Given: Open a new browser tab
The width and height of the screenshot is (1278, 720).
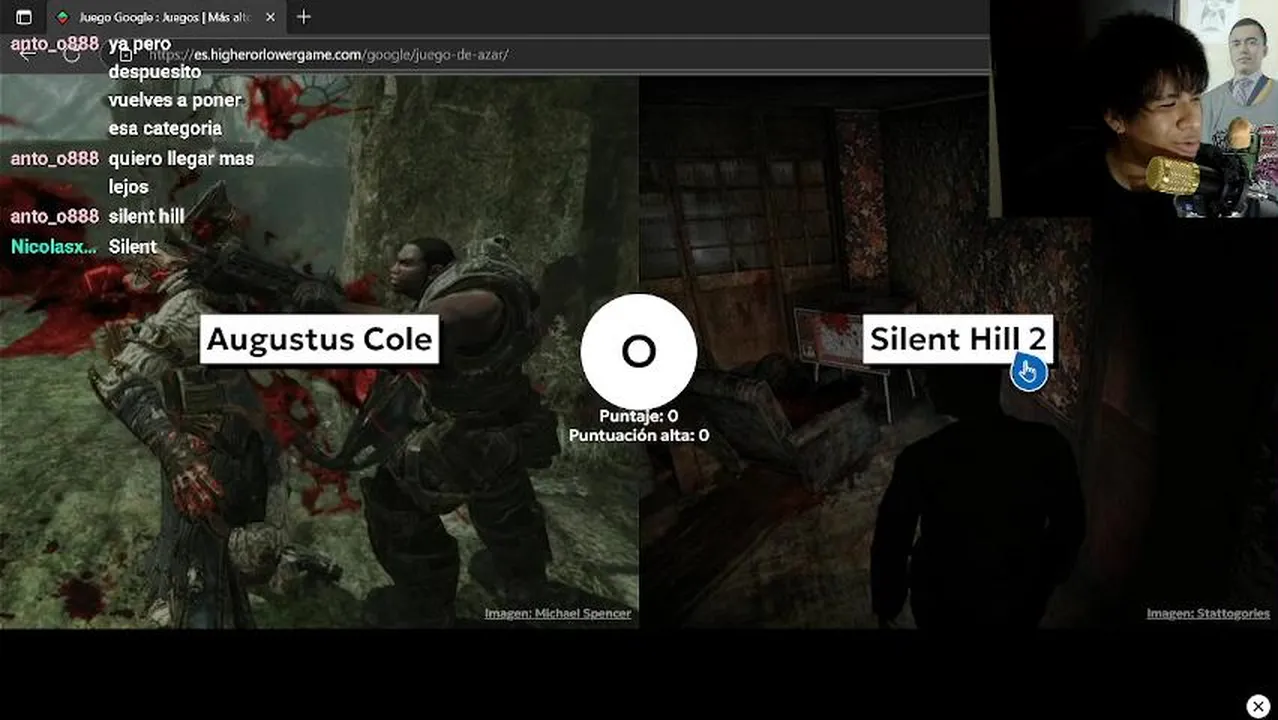Looking at the screenshot, I should point(304,17).
